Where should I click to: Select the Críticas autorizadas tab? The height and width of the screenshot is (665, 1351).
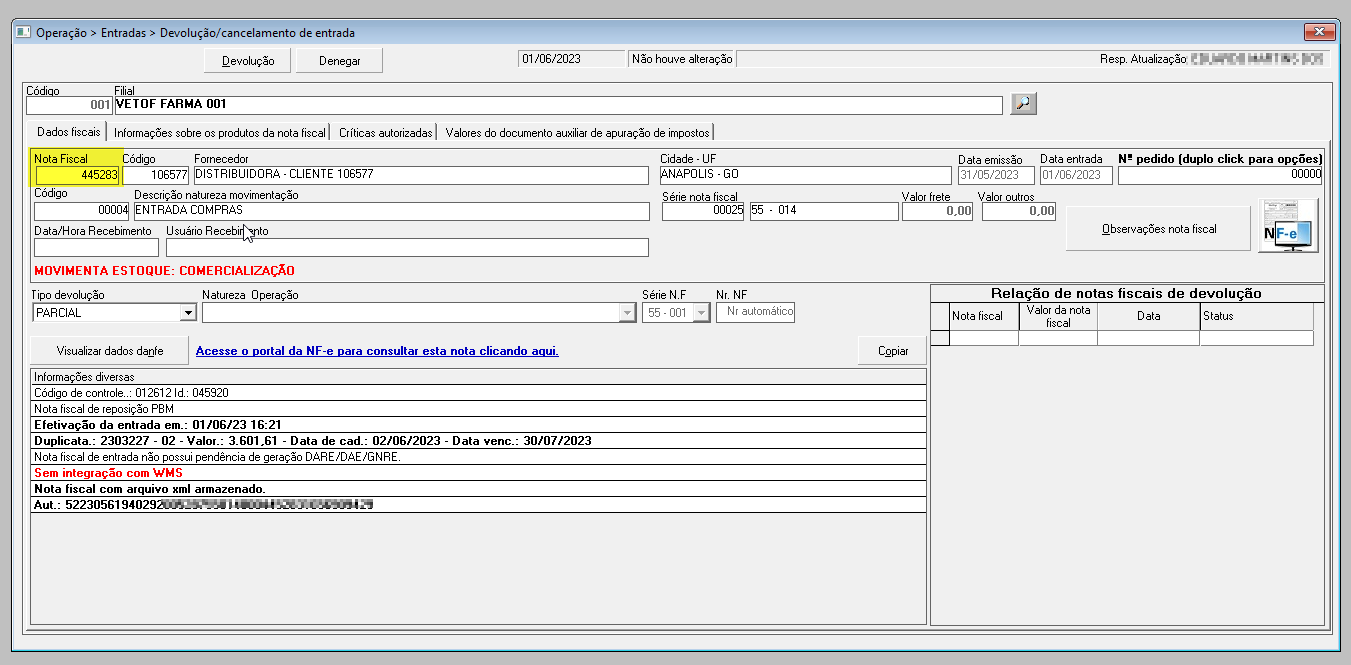385,132
